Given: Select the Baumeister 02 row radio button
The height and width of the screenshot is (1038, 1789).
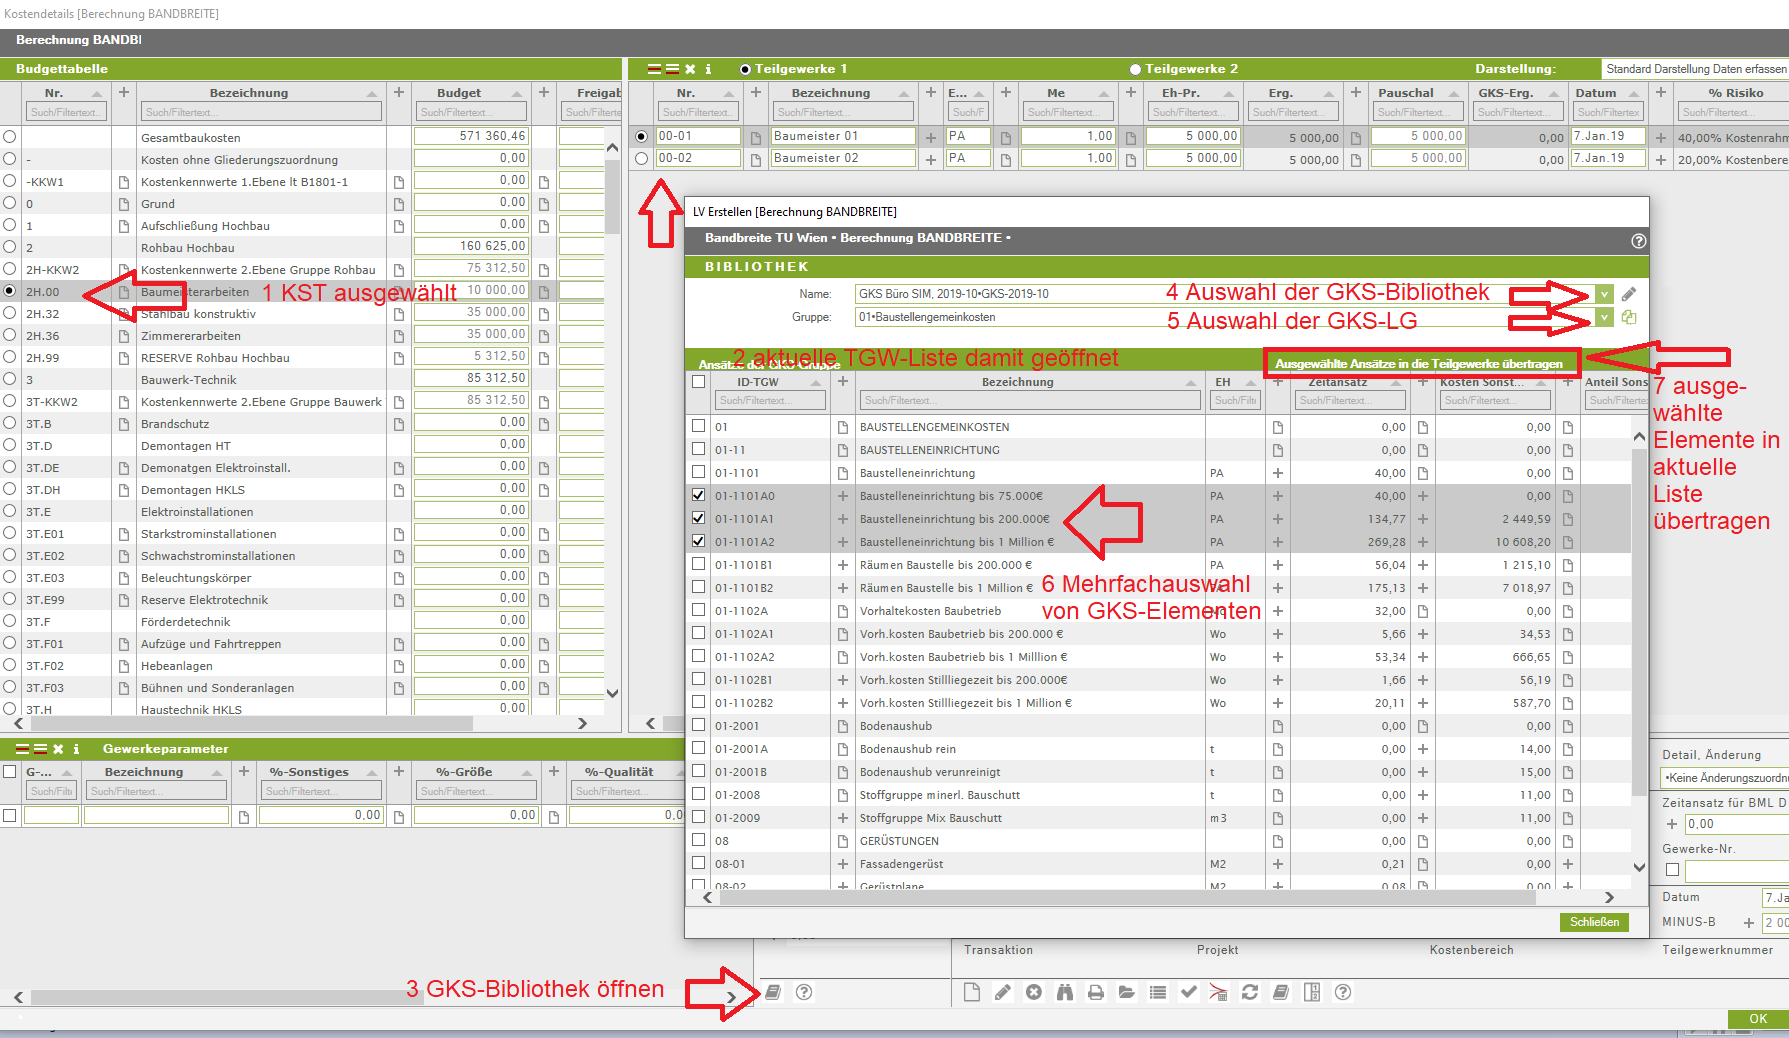Looking at the screenshot, I should (x=642, y=158).
